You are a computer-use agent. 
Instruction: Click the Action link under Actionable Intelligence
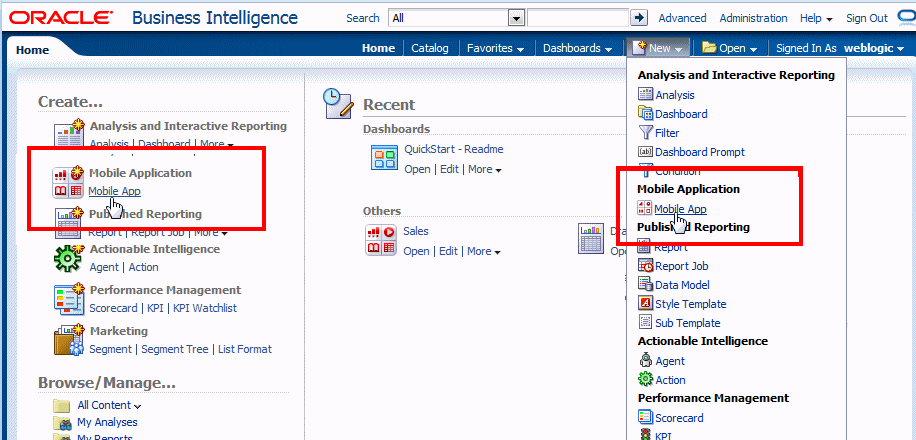pos(144,267)
